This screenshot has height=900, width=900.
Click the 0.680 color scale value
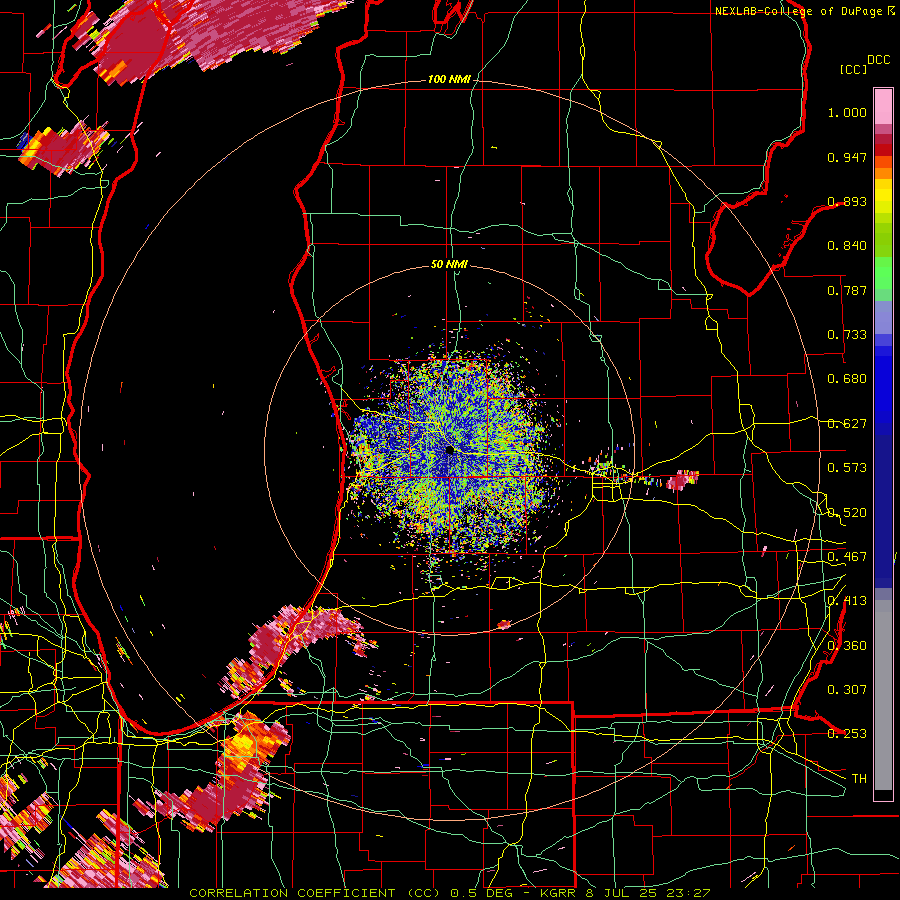(847, 379)
